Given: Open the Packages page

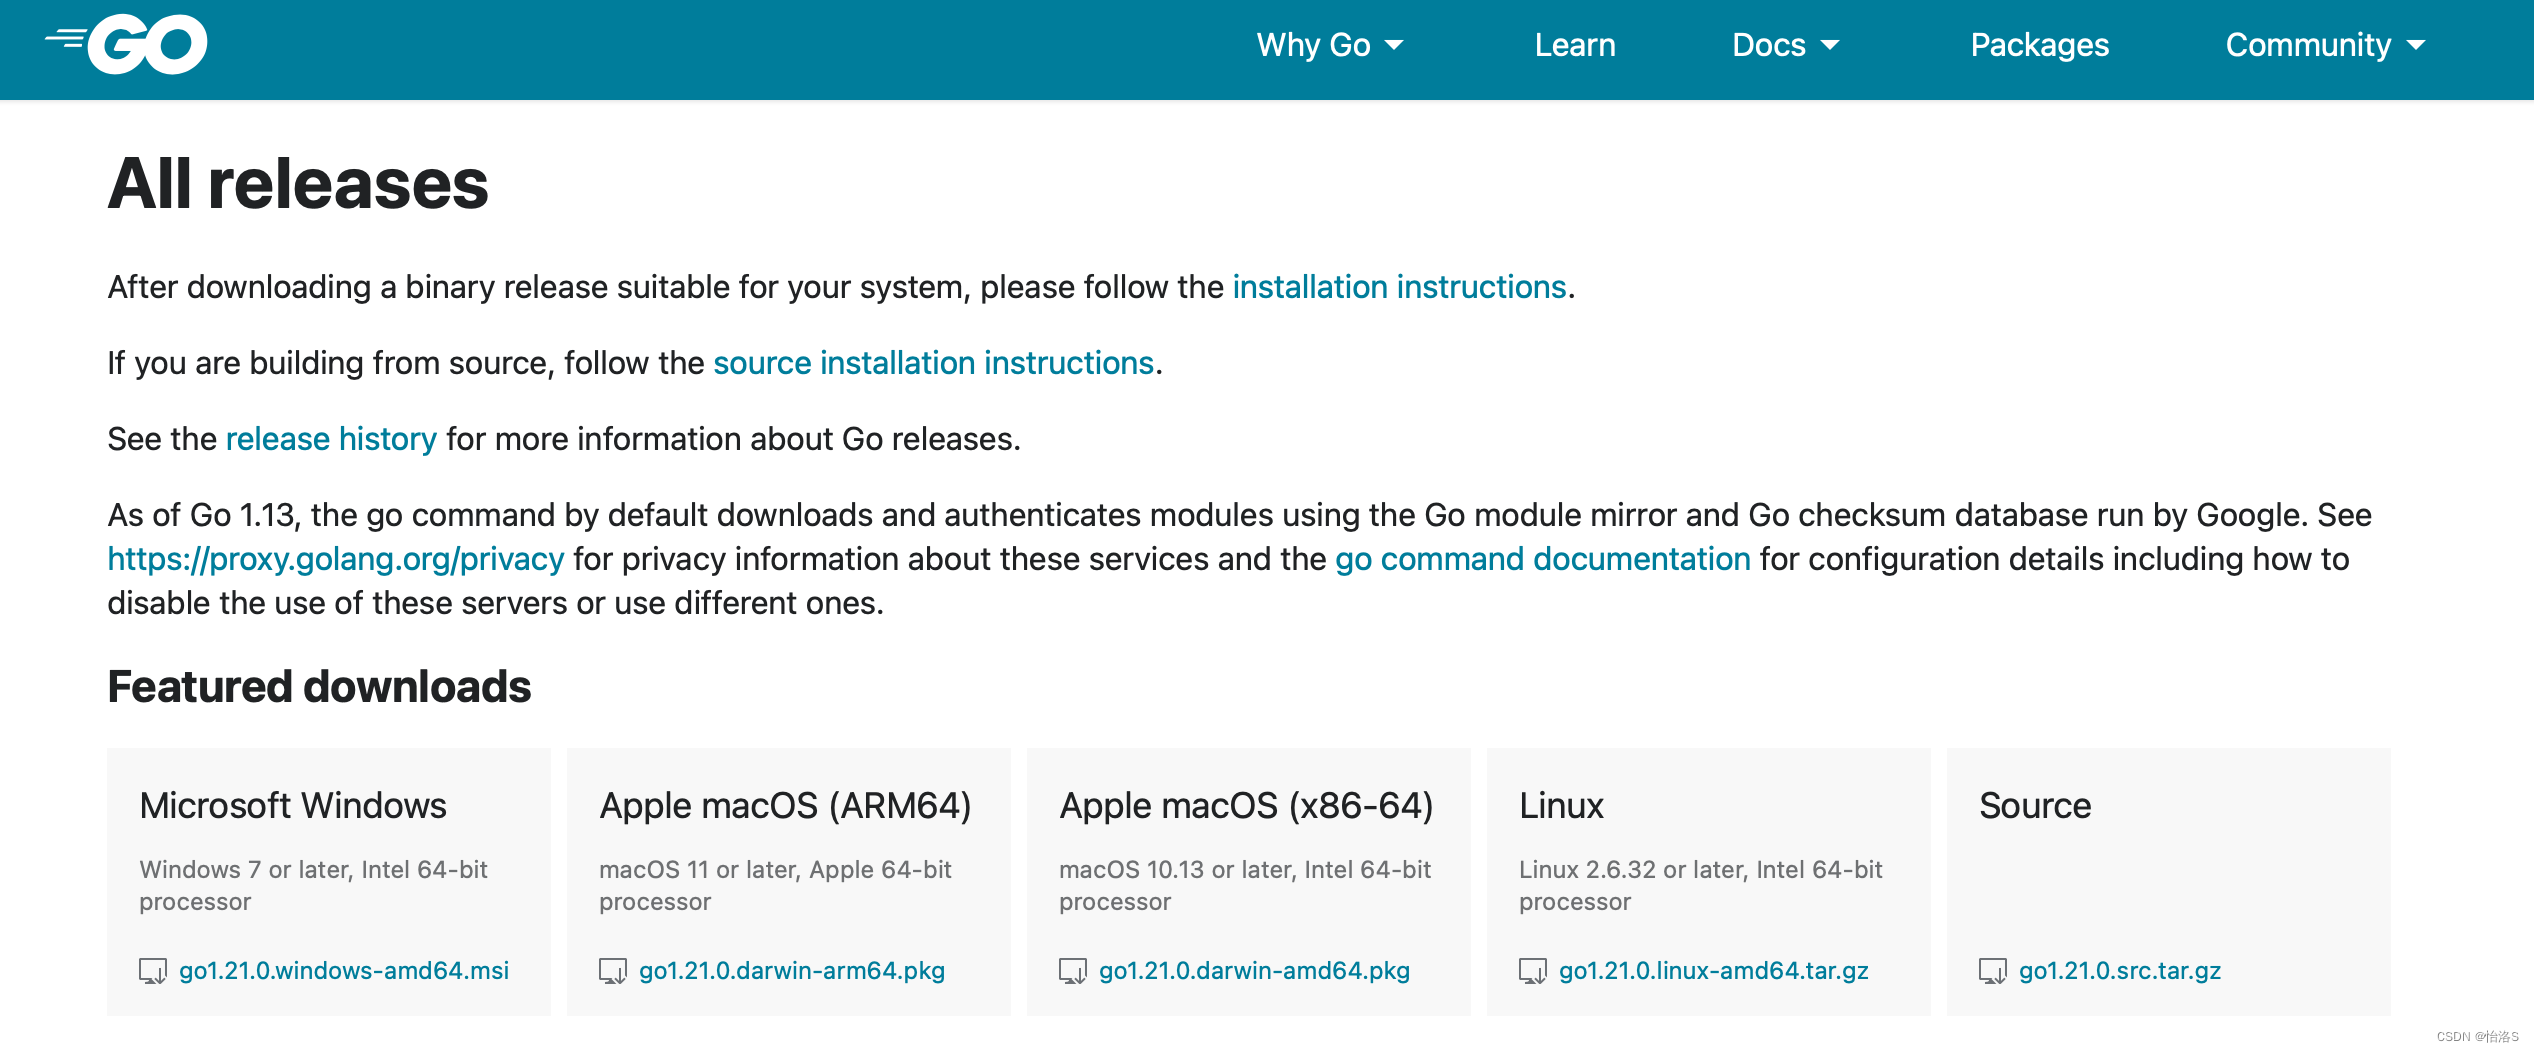Looking at the screenshot, I should [2039, 45].
